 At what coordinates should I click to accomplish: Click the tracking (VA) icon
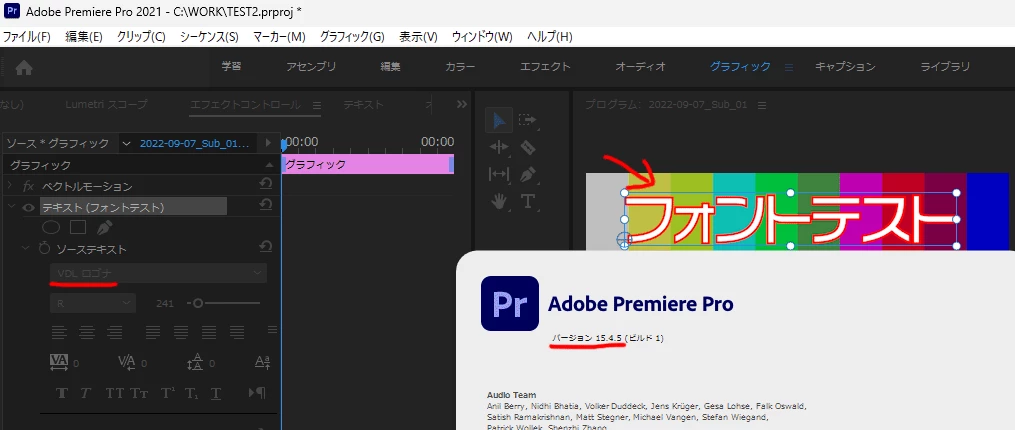(59, 362)
